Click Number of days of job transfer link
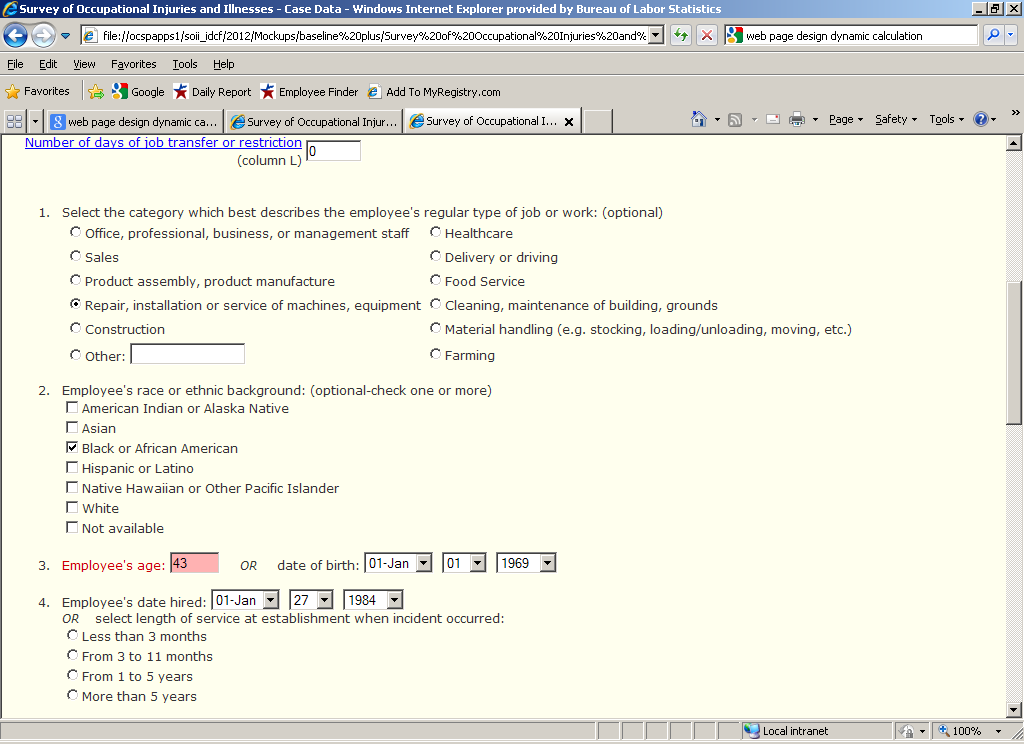Viewport: 1024px width, 744px height. click(163, 143)
